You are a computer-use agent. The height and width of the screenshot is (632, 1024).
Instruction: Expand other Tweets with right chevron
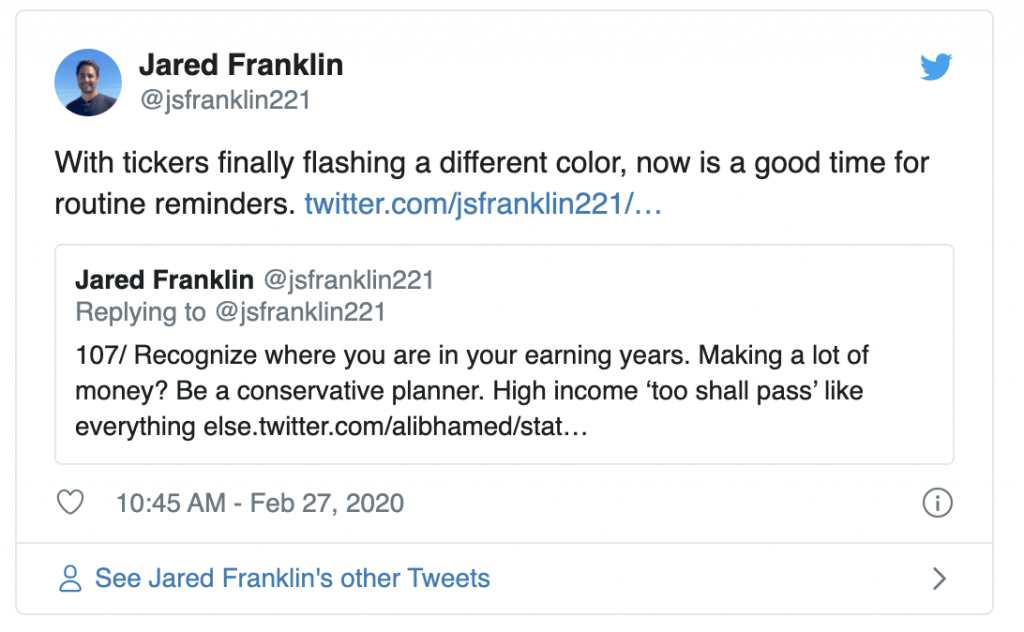tap(938, 578)
